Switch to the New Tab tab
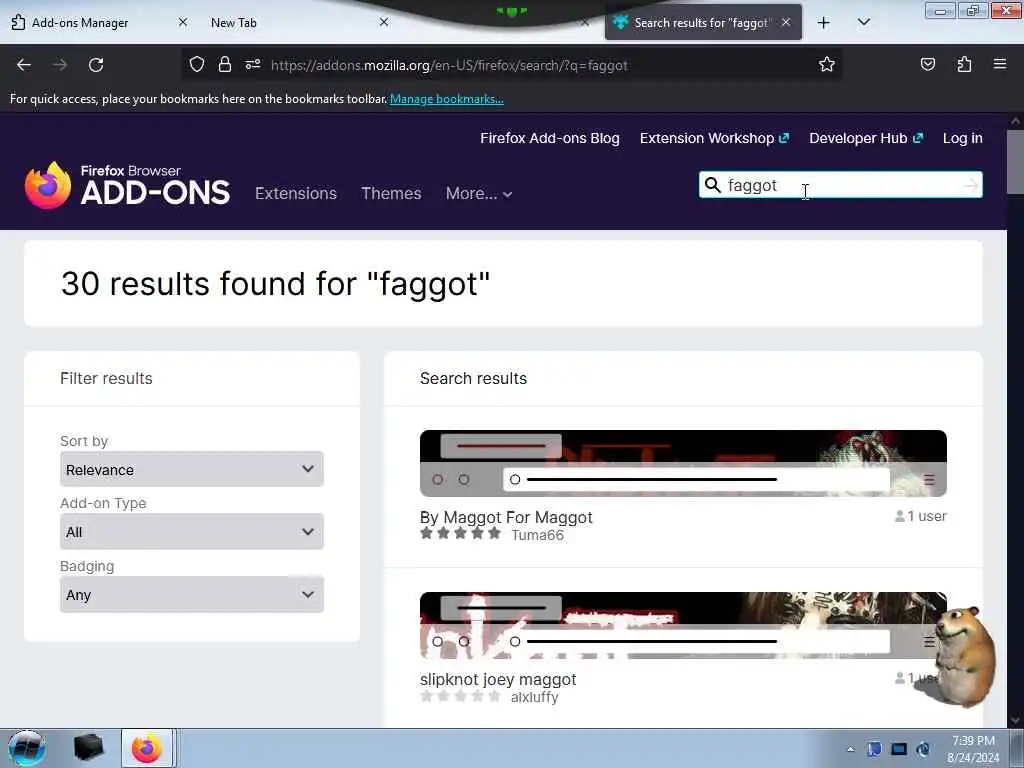Viewport: 1024px width, 768px height. tap(233, 23)
